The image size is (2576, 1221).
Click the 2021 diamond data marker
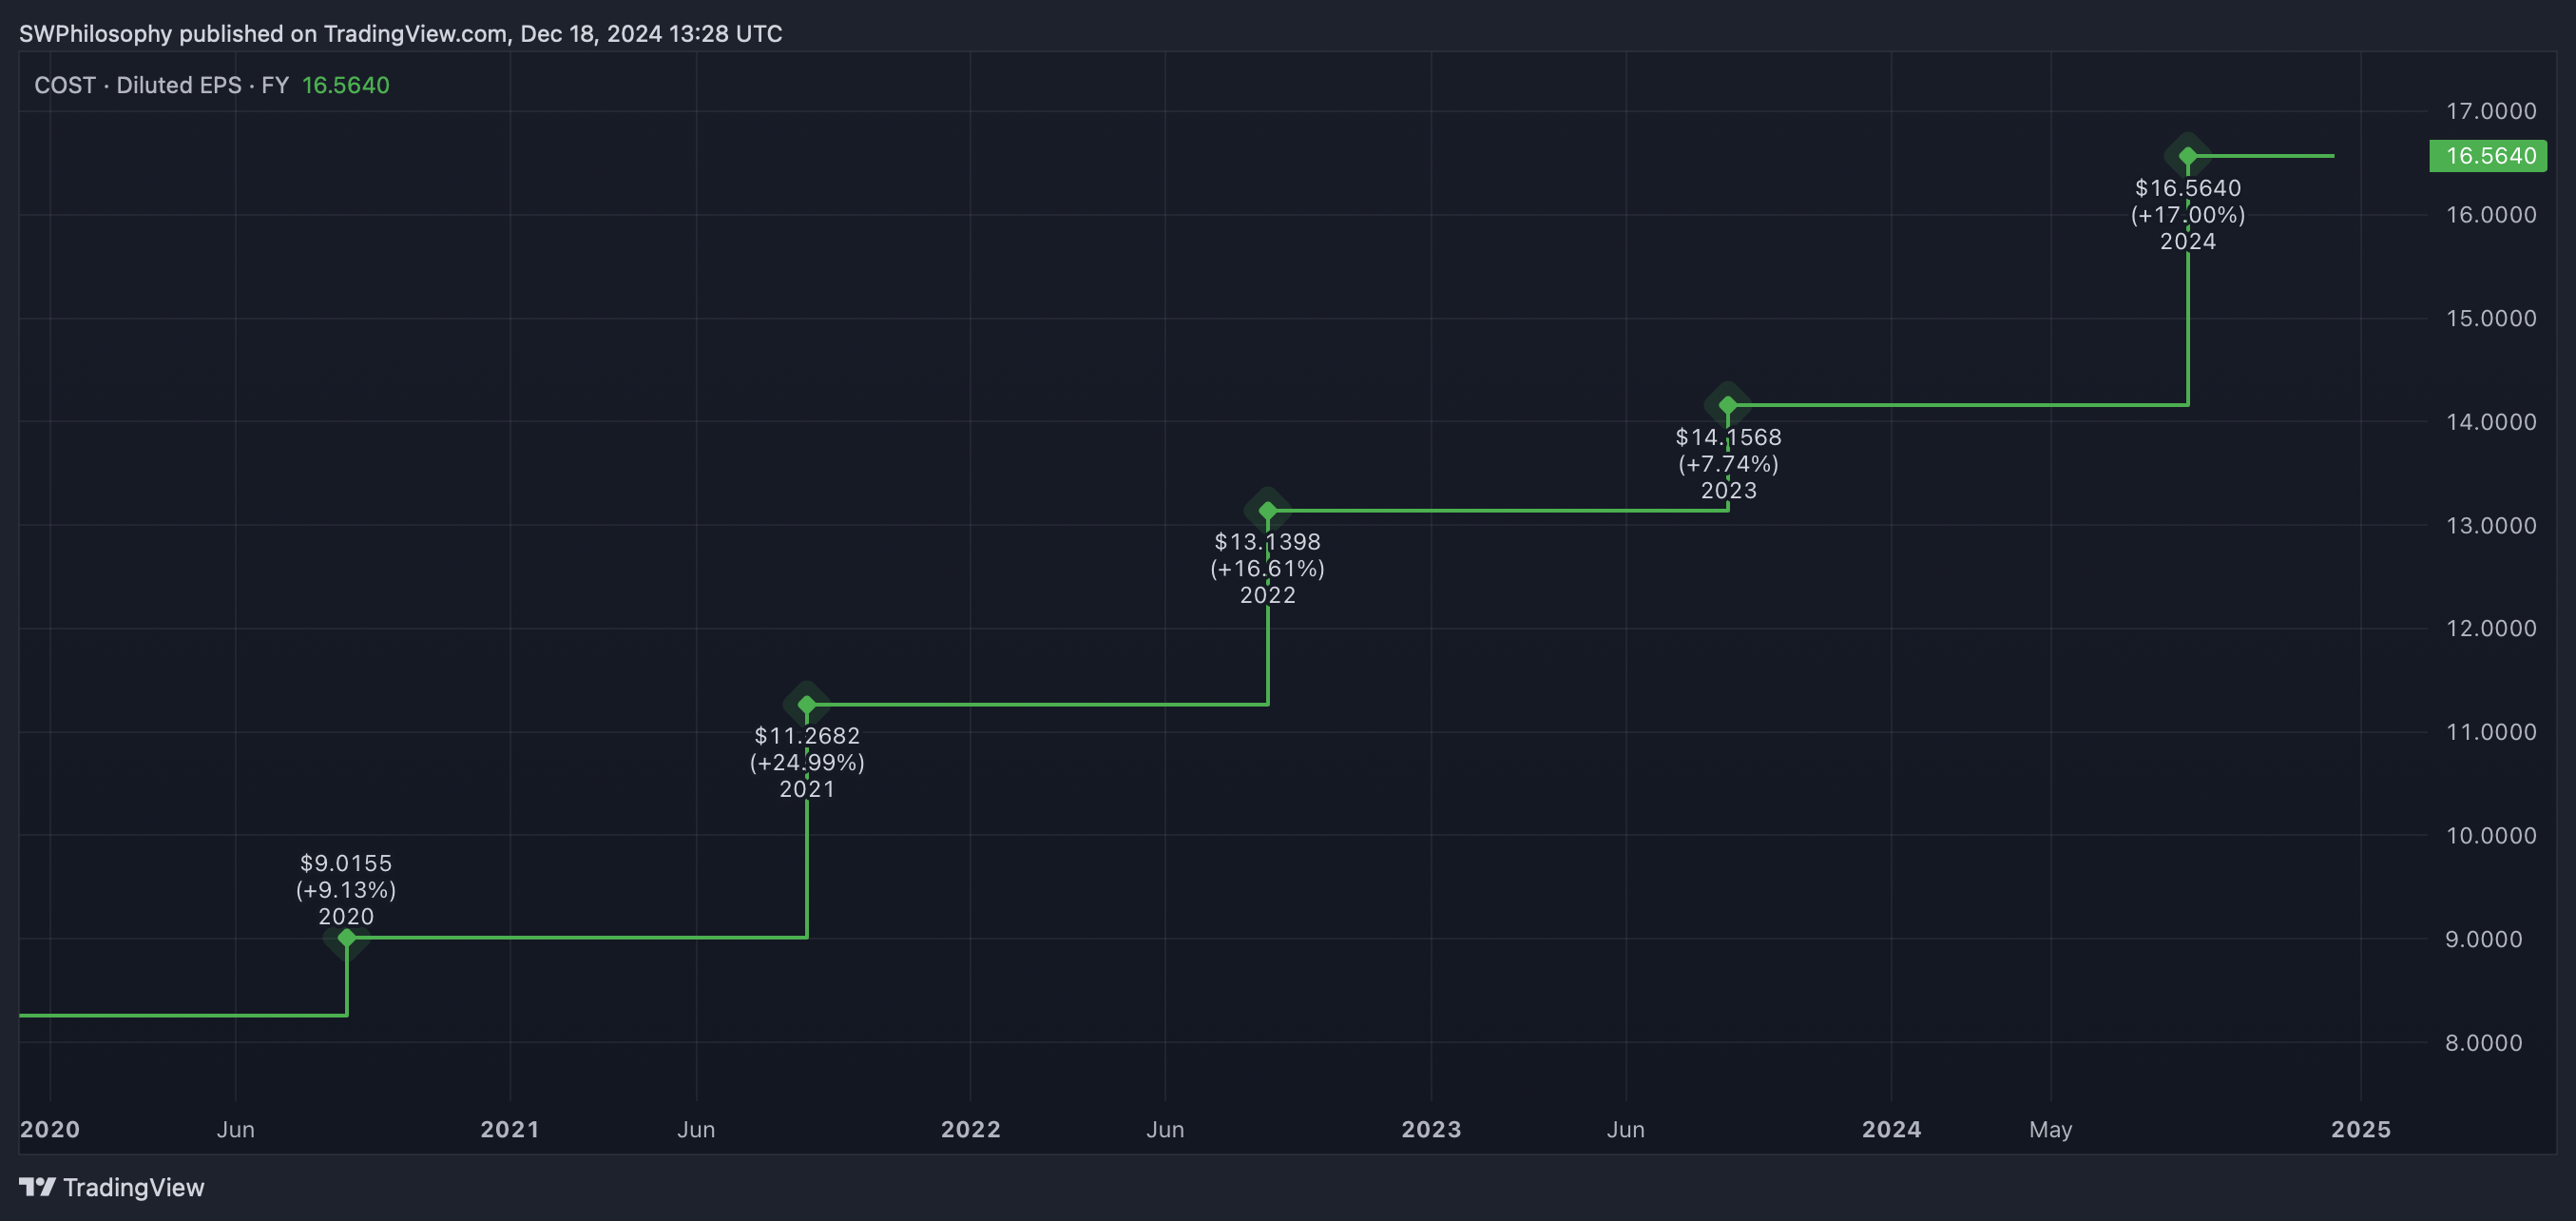click(807, 705)
